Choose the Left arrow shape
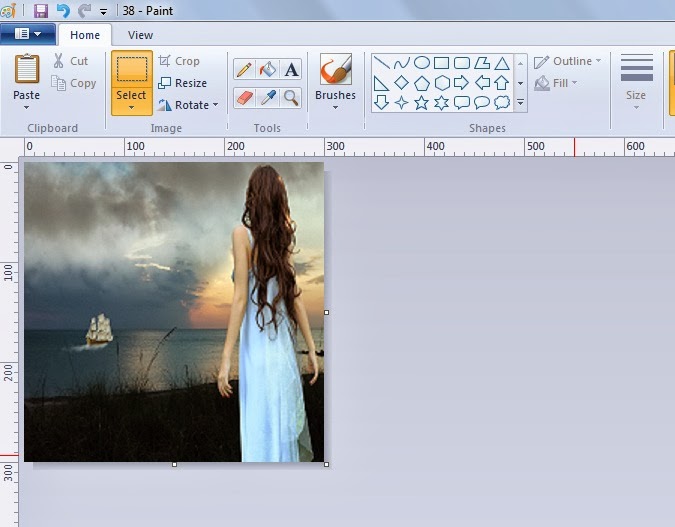675x527 pixels. 482,83
